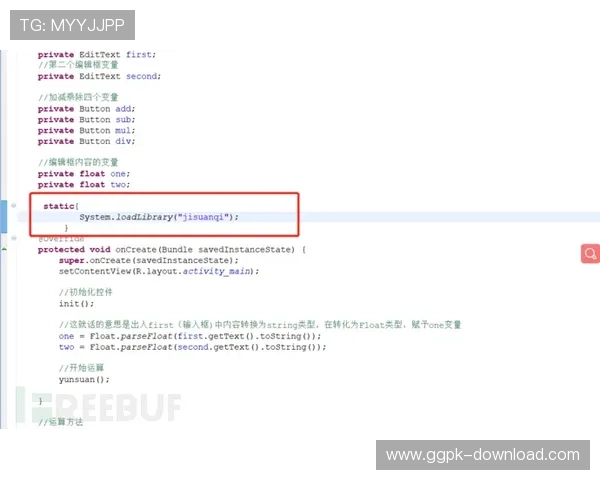Click the loadLibrary method call
The height and width of the screenshot is (480, 600).
(145, 217)
